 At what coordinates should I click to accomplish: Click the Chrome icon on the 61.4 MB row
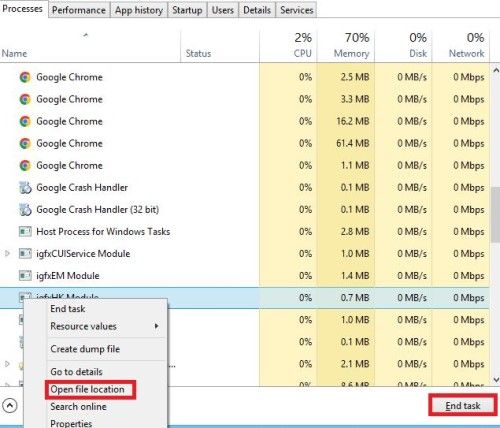(25, 143)
